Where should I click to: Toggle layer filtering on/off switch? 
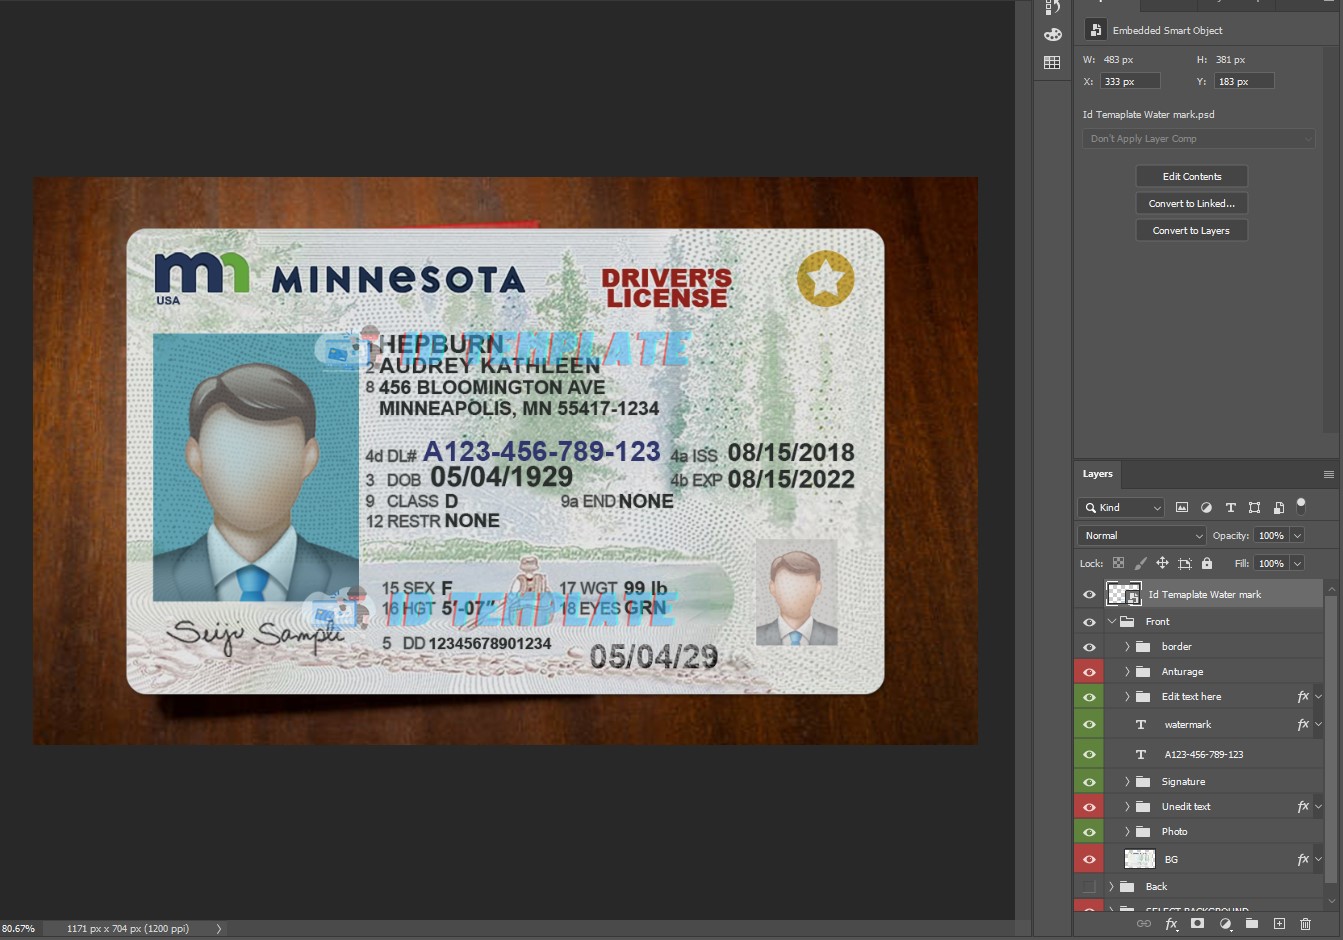pos(1301,506)
